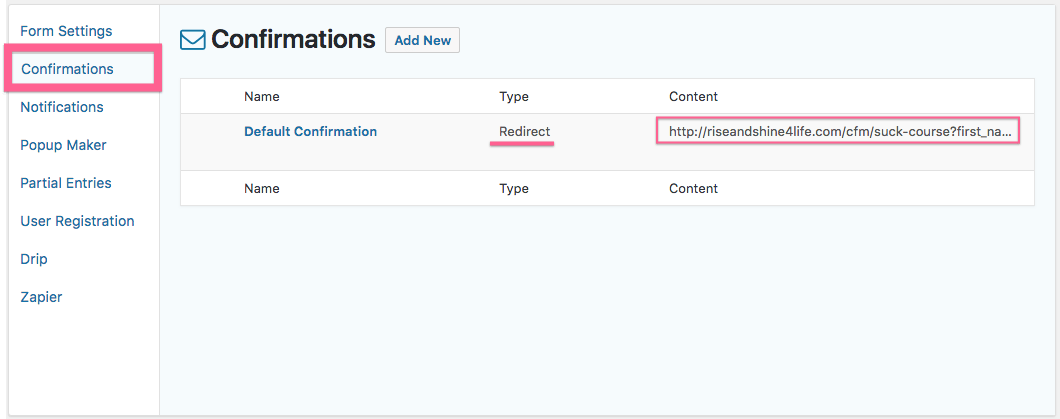This screenshot has height=419, width=1060.
Task: Open the Zapier settings tab
Action: pyautogui.click(x=41, y=297)
